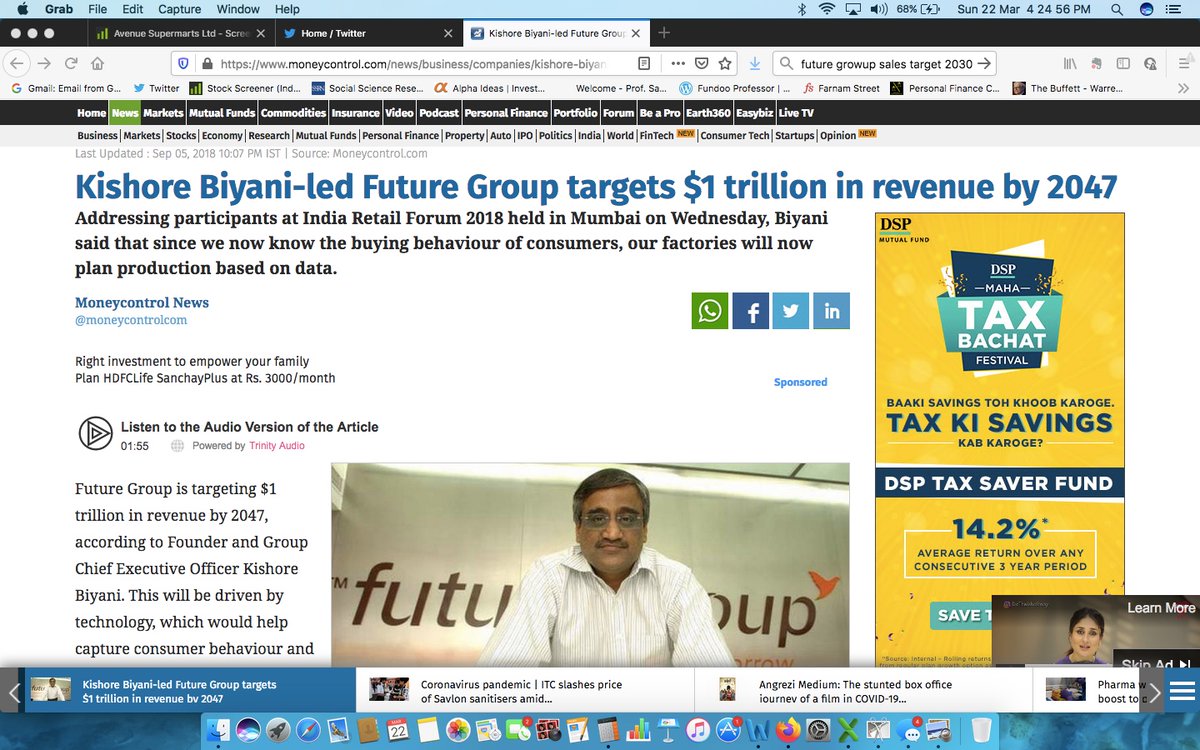Open the Window menu in menu bar
1200x750 pixels.
pyautogui.click(x=237, y=9)
